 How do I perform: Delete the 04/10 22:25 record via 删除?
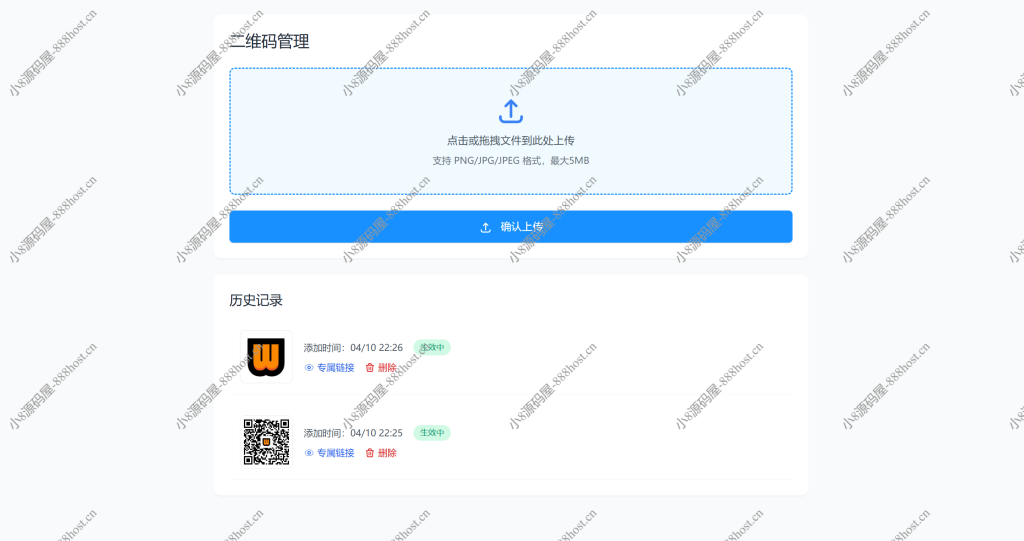coord(381,453)
